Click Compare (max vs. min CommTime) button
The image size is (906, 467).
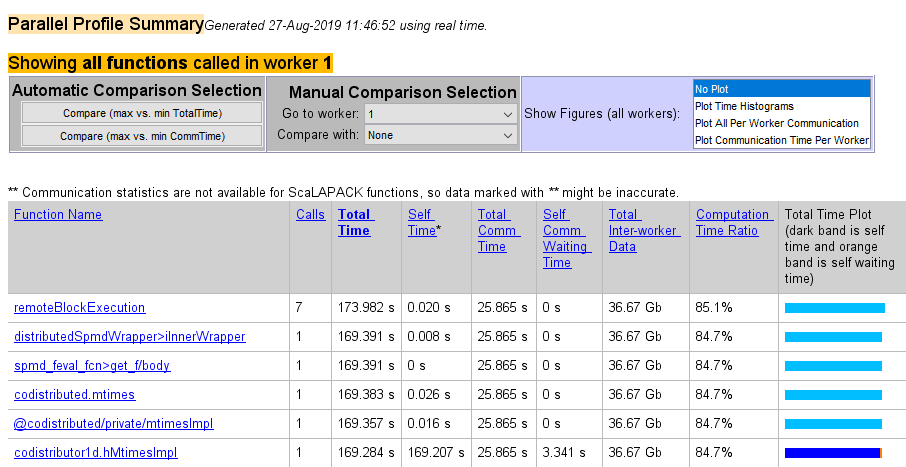(142, 136)
